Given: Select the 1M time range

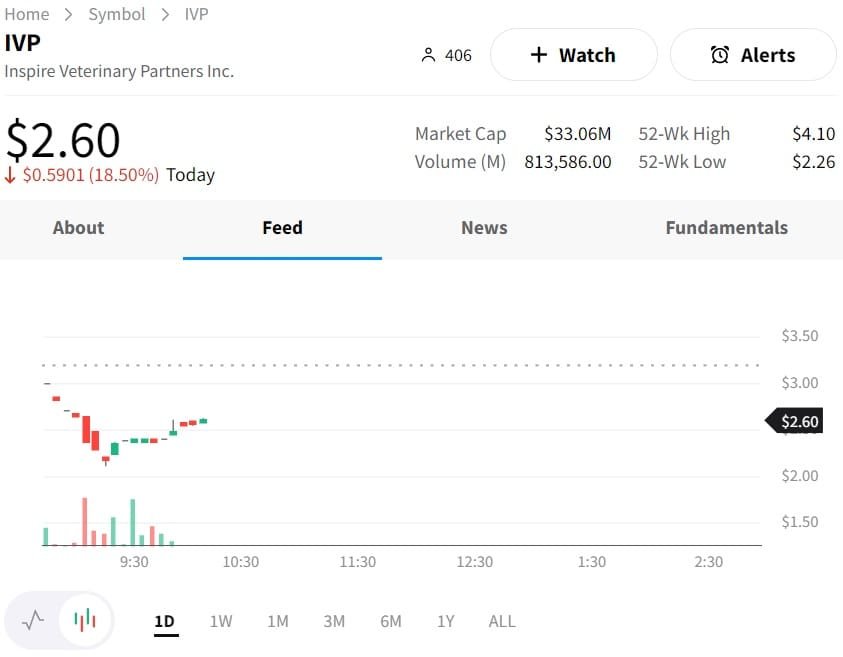Looking at the screenshot, I should 278,621.
